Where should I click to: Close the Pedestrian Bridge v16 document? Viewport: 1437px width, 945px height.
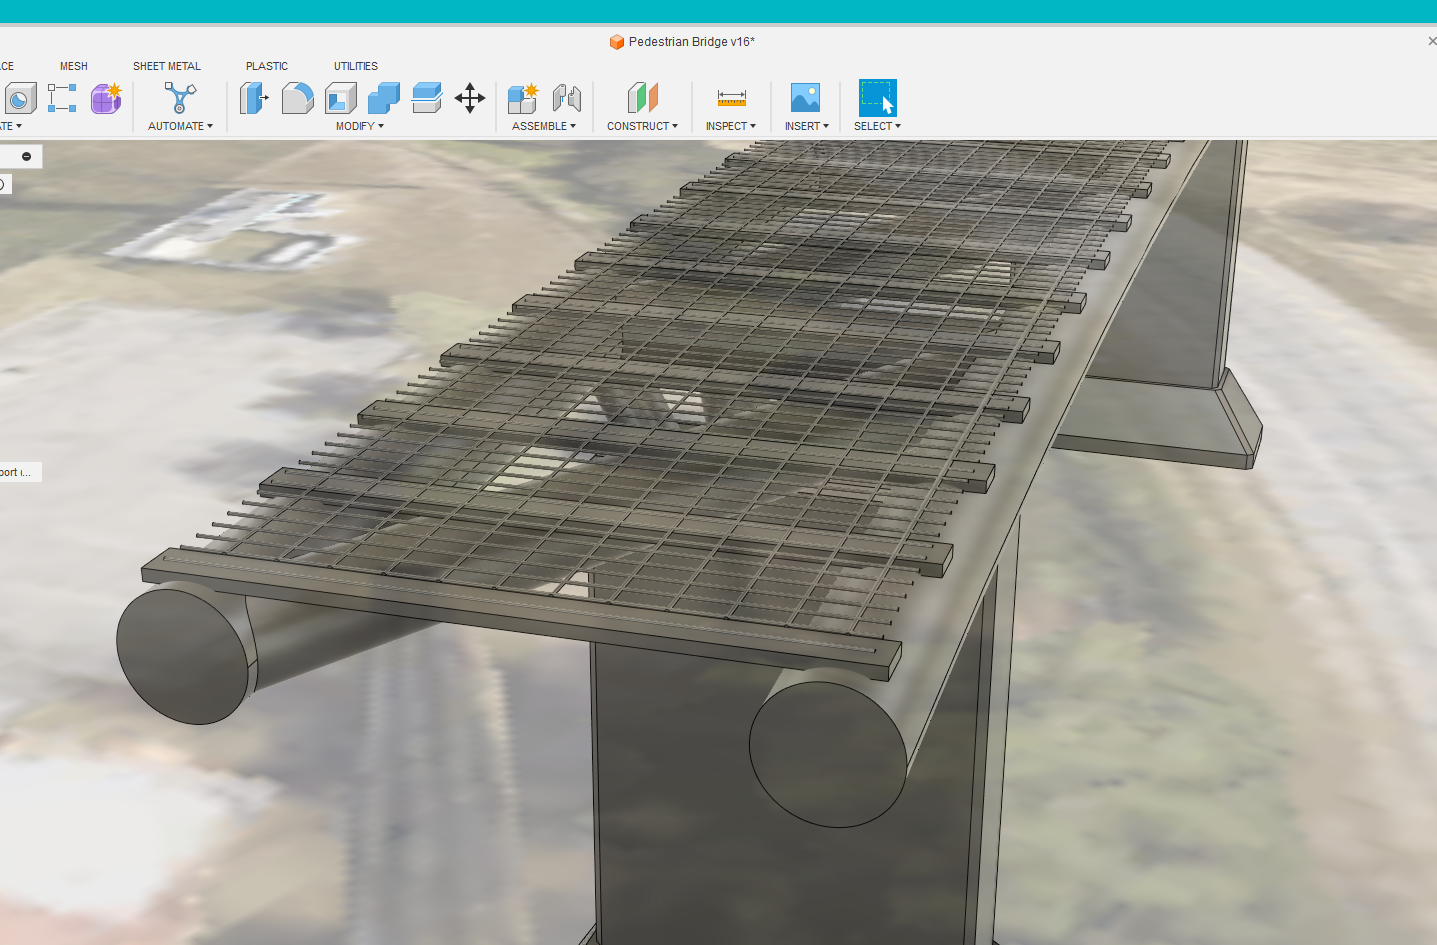click(x=1430, y=42)
